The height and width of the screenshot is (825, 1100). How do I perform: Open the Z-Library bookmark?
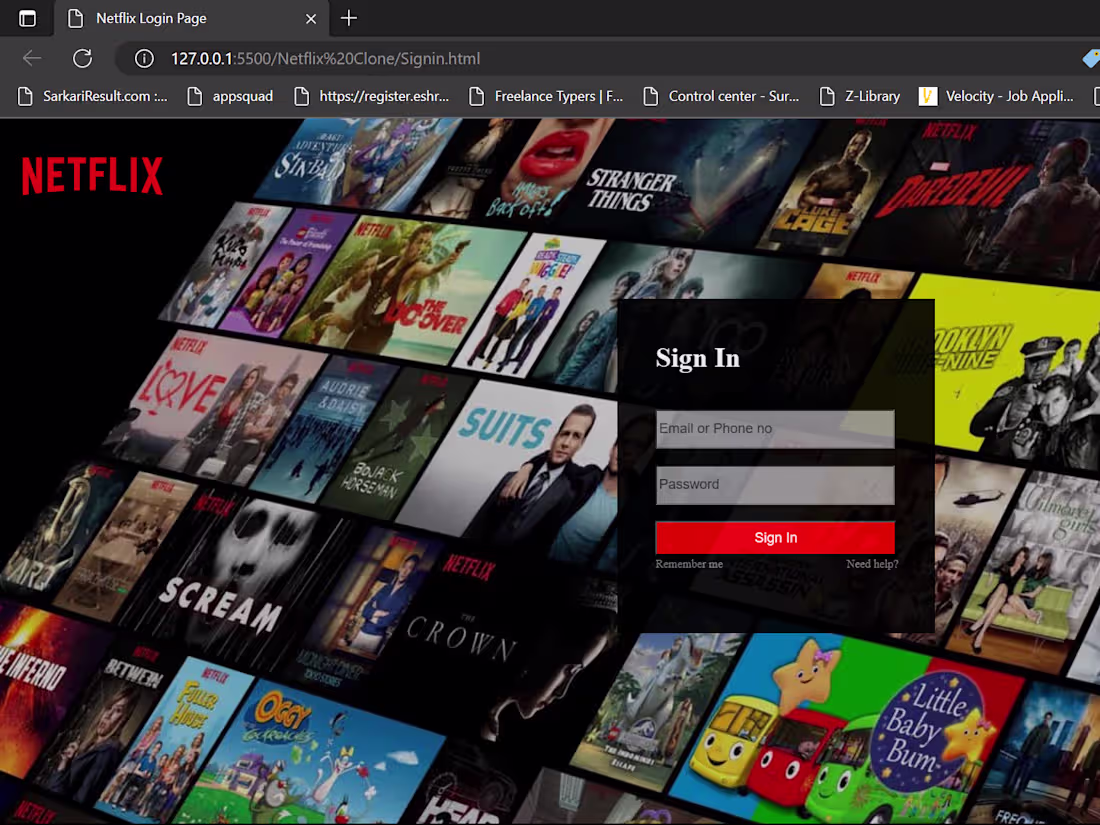860,96
